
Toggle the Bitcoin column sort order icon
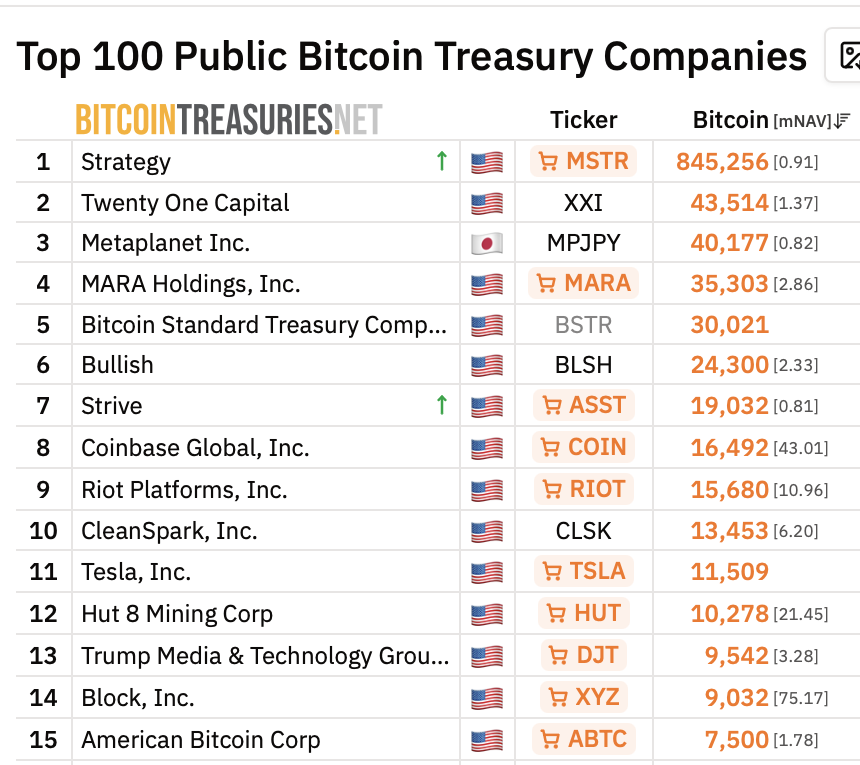[842, 121]
